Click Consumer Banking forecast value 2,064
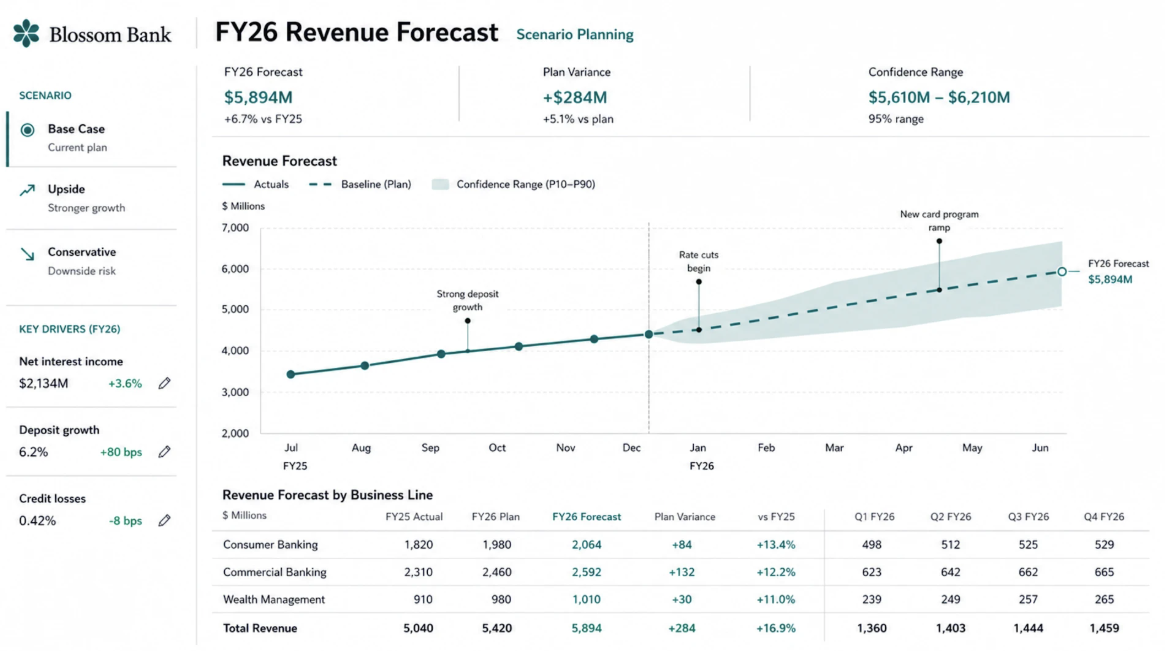Viewport: 1165px width, 651px height. point(586,545)
